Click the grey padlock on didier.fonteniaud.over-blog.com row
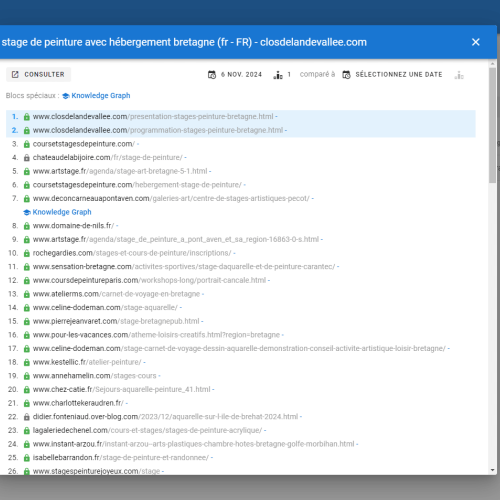Viewport: 500px width, 500px height. pyautogui.click(x=27, y=417)
